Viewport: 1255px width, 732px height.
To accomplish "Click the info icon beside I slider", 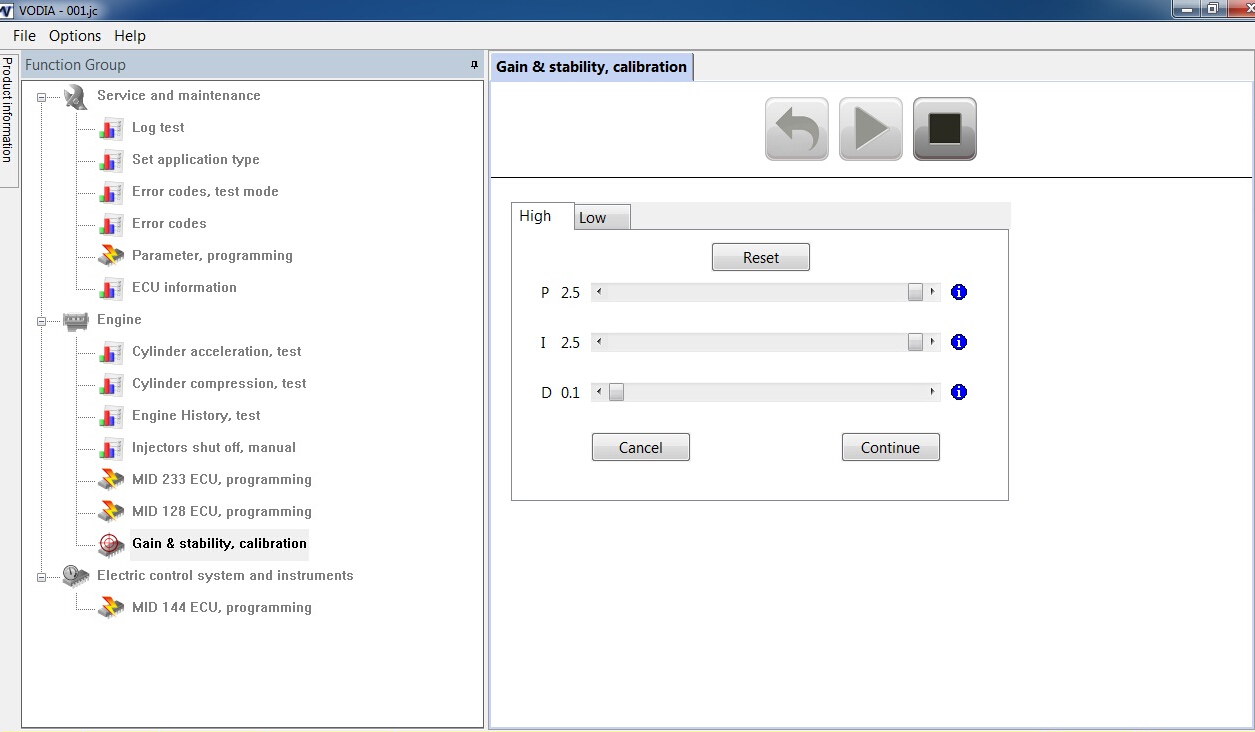I will pyautogui.click(x=959, y=342).
